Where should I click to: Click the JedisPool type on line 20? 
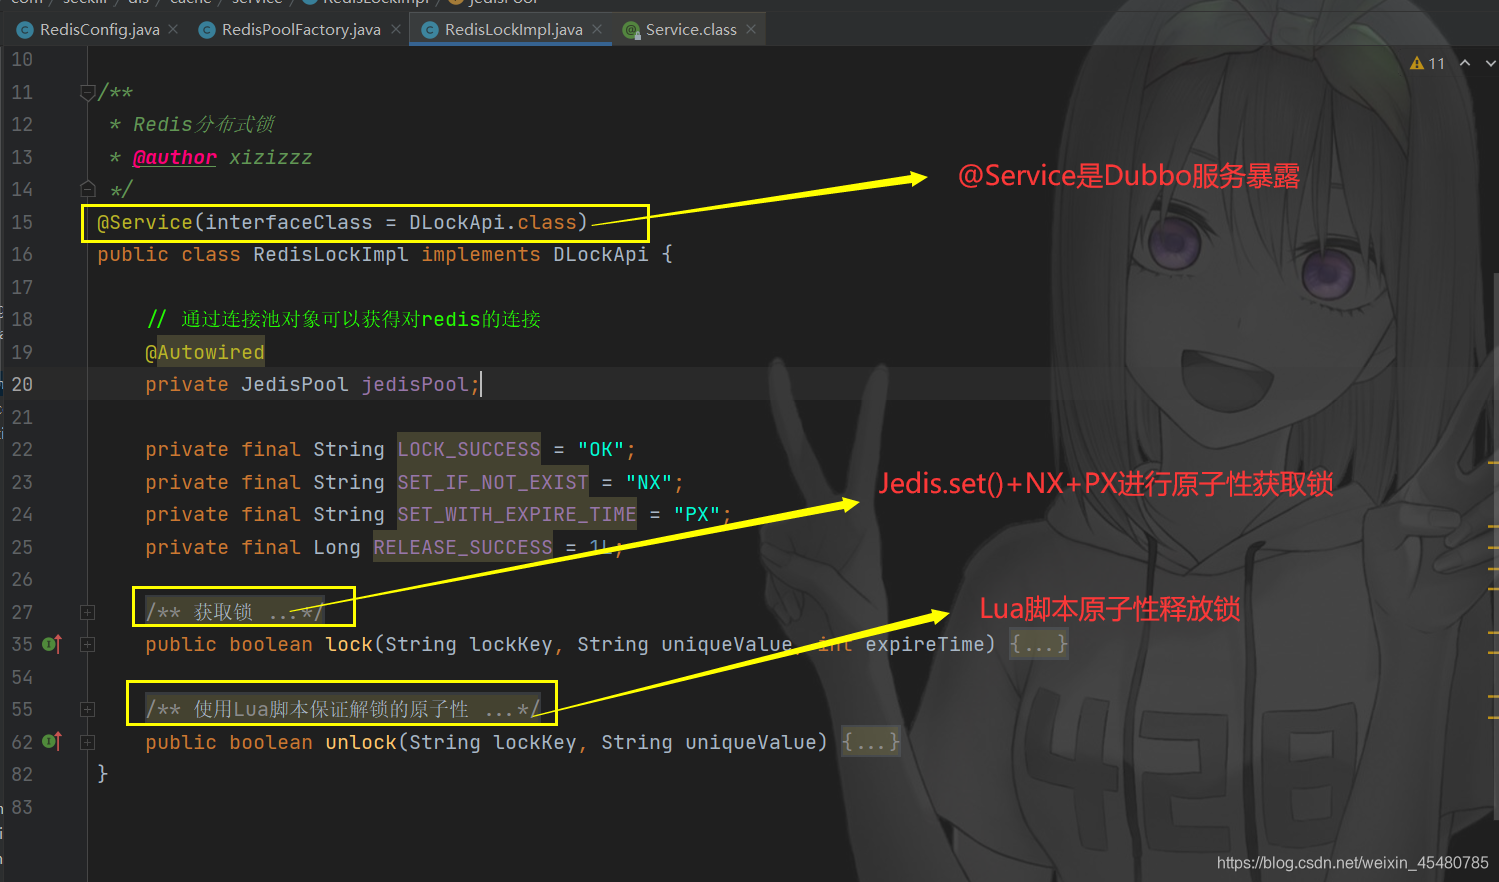[295, 384]
